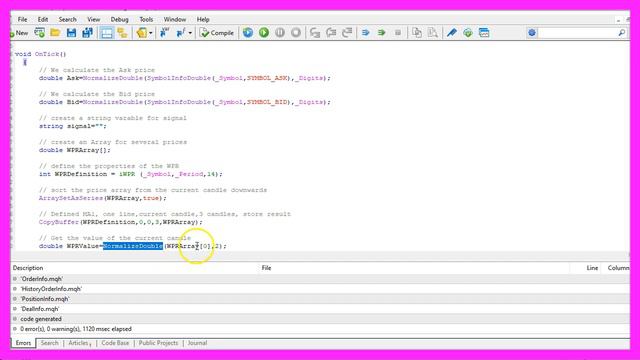Click the functions list icon
The width and height of the screenshot is (640, 360).
click(x=181, y=33)
